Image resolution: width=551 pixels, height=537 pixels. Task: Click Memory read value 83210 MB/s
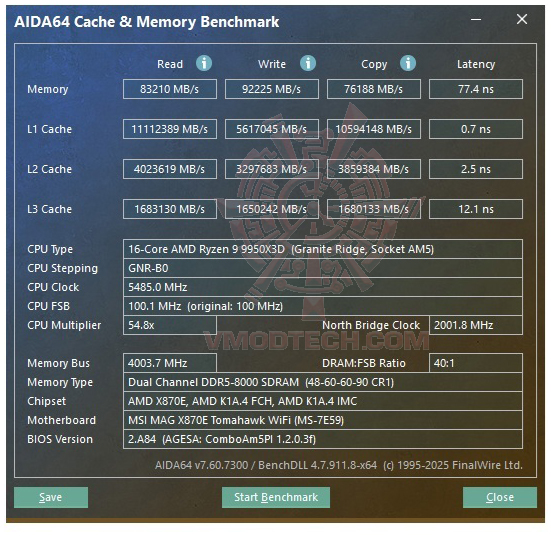(170, 89)
